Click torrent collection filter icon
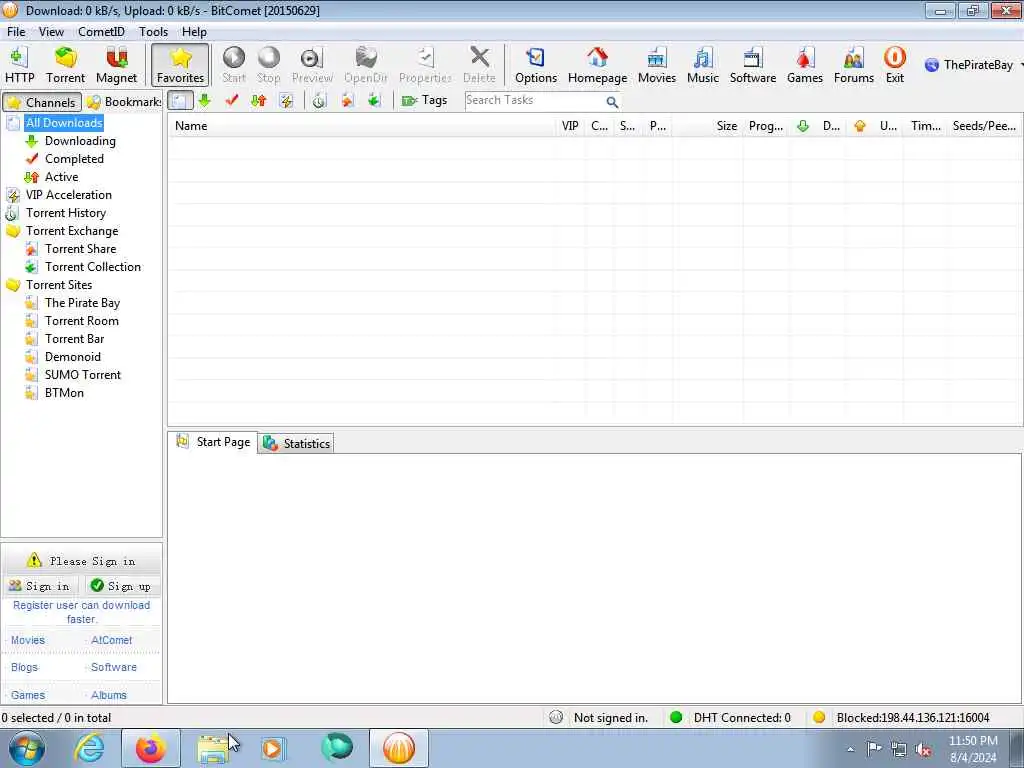Screen dimensions: 1024x768 click(x=374, y=101)
